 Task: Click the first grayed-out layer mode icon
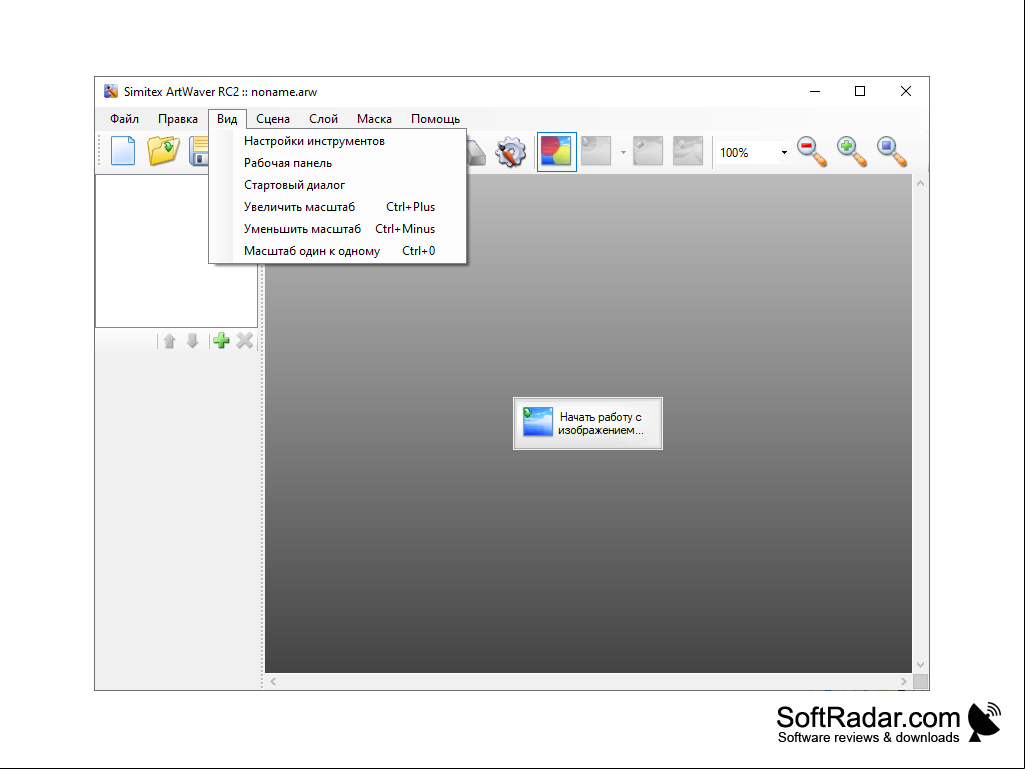(x=596, y=151)
